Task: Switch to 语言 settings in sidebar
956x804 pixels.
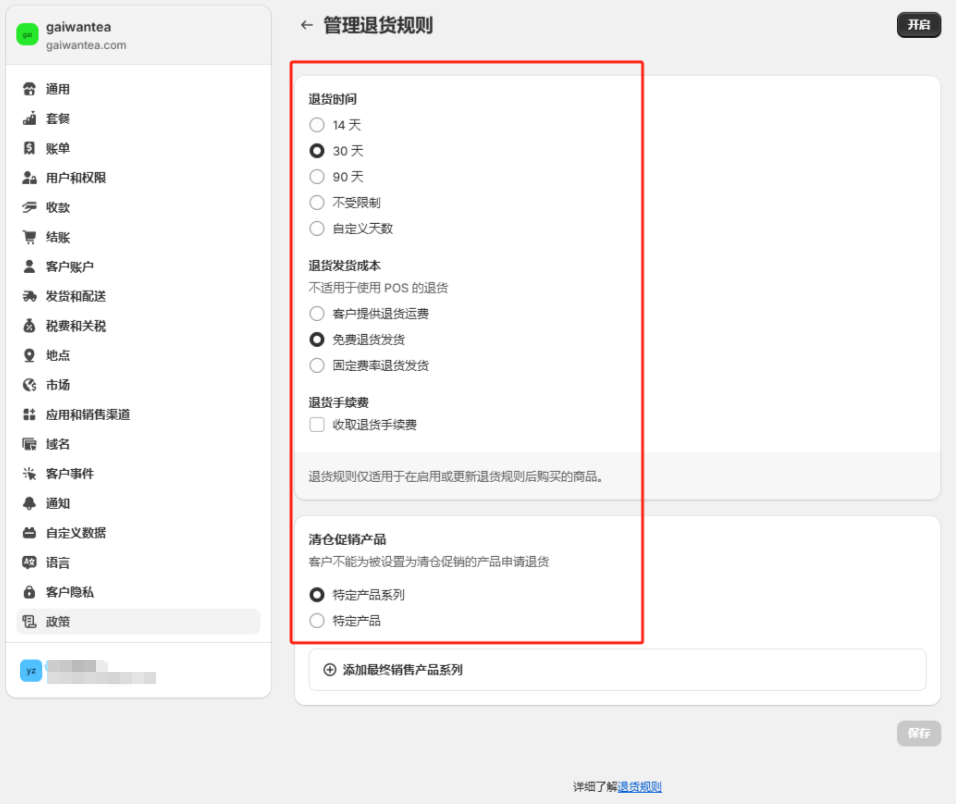Action: [x=28, y=562]
